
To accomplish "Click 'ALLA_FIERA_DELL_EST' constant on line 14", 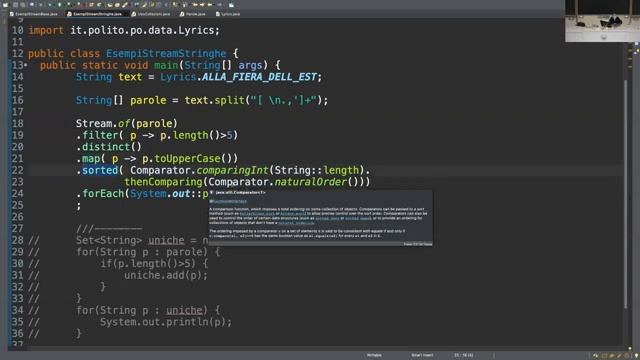I will pyautogui.click(x=259, y=77).
